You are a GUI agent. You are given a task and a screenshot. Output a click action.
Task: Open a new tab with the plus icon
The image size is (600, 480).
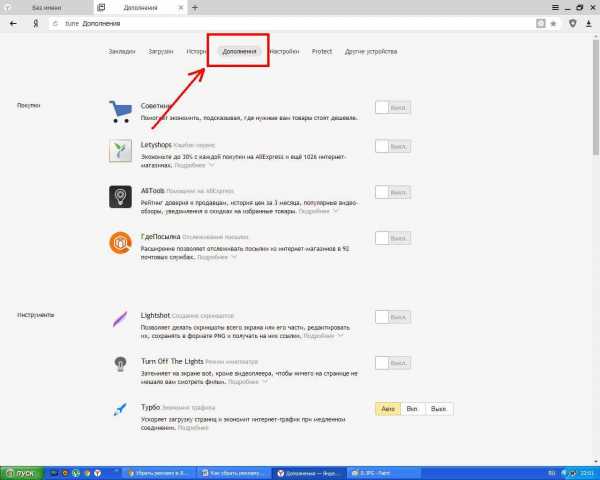point(195,8)
